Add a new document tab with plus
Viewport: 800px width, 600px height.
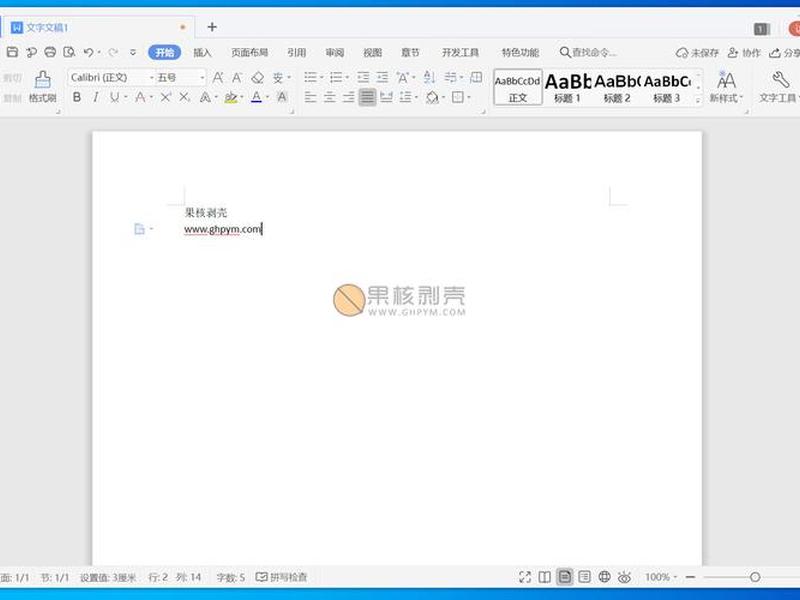(x=212, y=27)
